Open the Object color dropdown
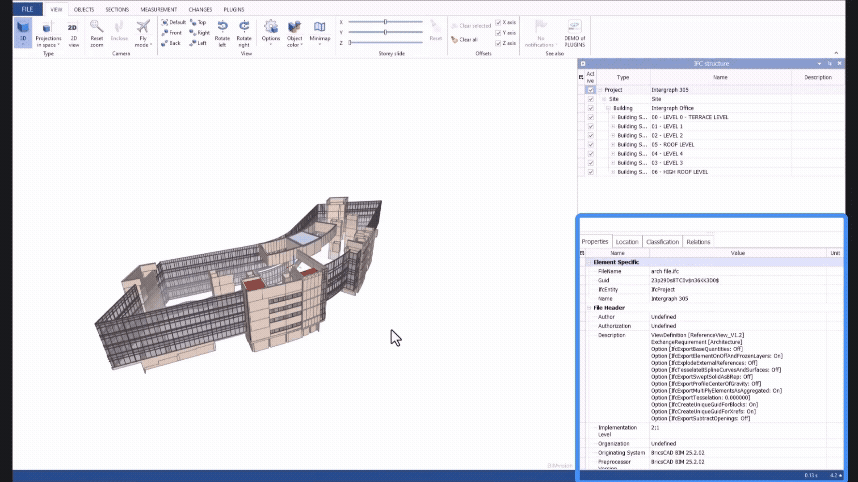Image resolution: width=858 pixels, height=482 pixels. pos(295,33)
